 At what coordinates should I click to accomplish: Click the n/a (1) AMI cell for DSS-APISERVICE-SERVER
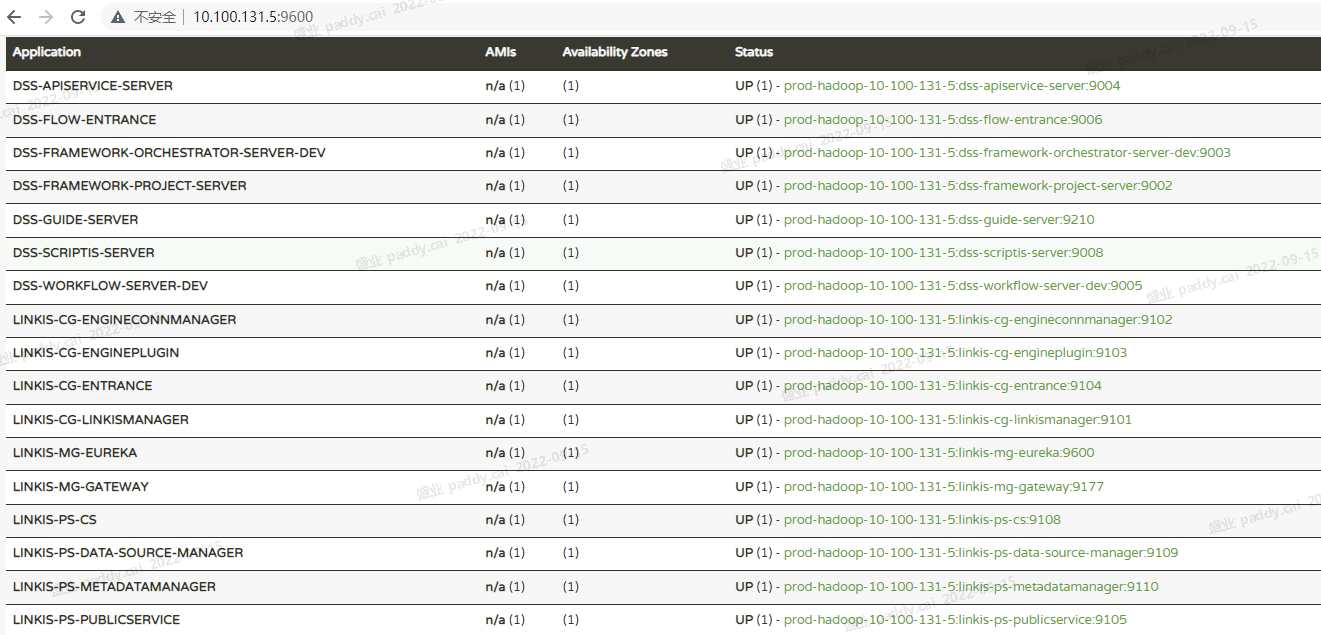(x=505, y=86)
